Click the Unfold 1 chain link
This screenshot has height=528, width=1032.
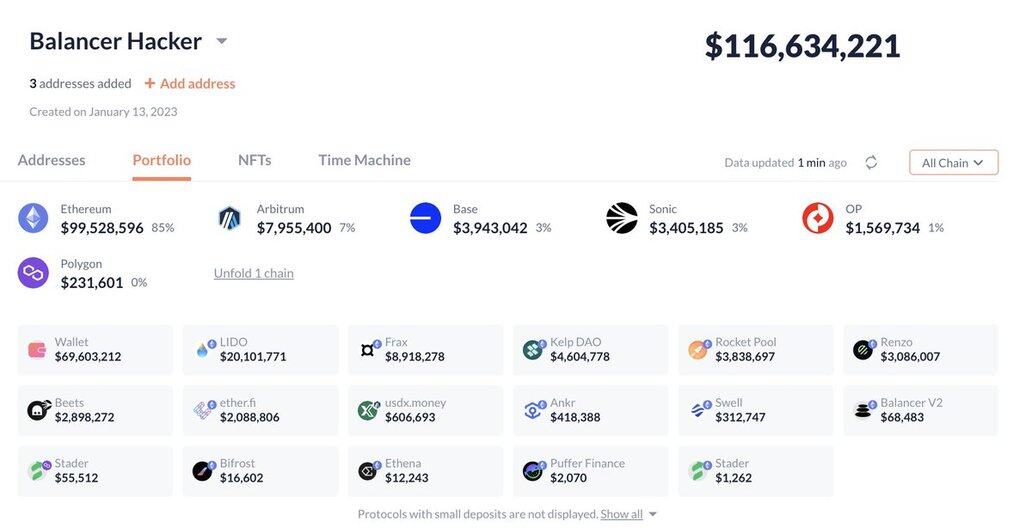pos(254,273)
